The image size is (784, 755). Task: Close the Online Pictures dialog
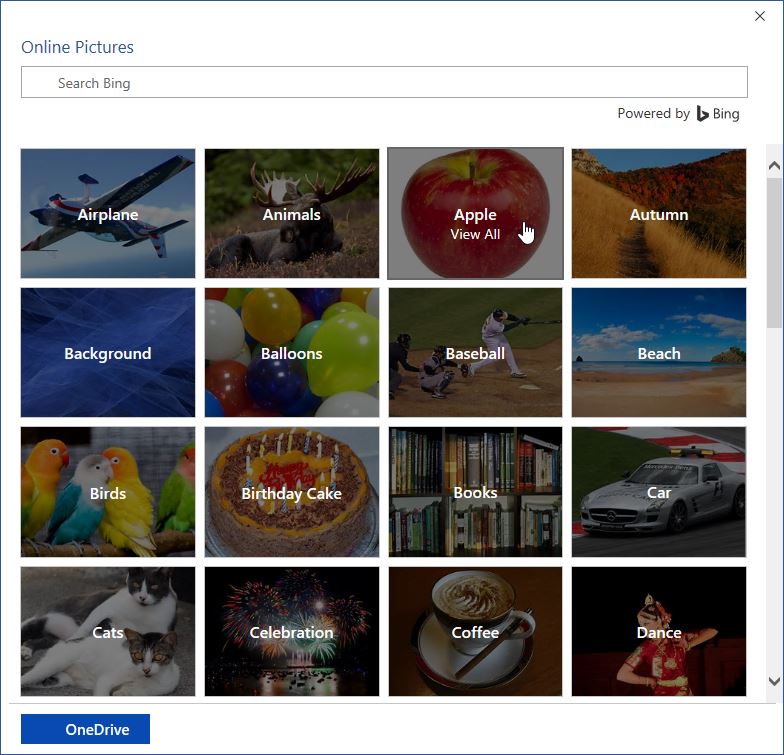(x=760, y=16)
